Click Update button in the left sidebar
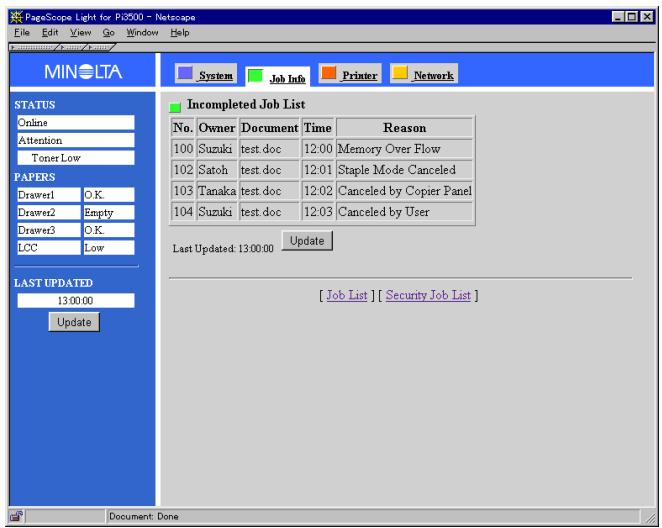Viewport: 662px width, 528px height. click(74, 322)
